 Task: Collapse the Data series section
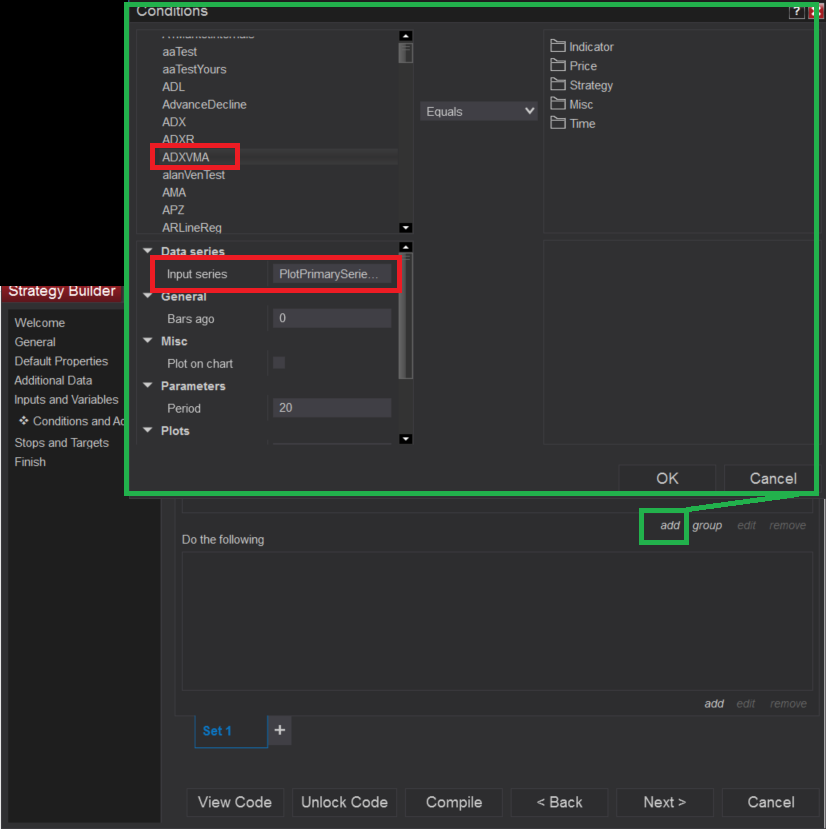[148, 250]
